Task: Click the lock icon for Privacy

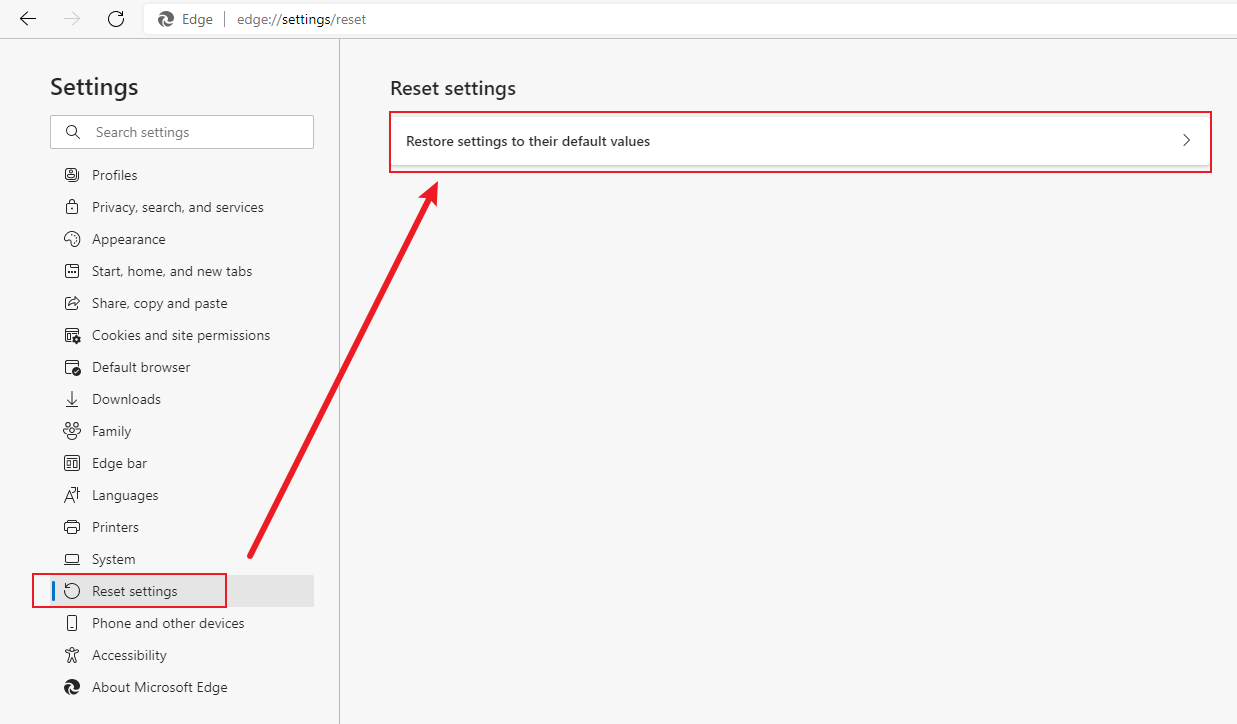Action: click(x=72, y=207)
